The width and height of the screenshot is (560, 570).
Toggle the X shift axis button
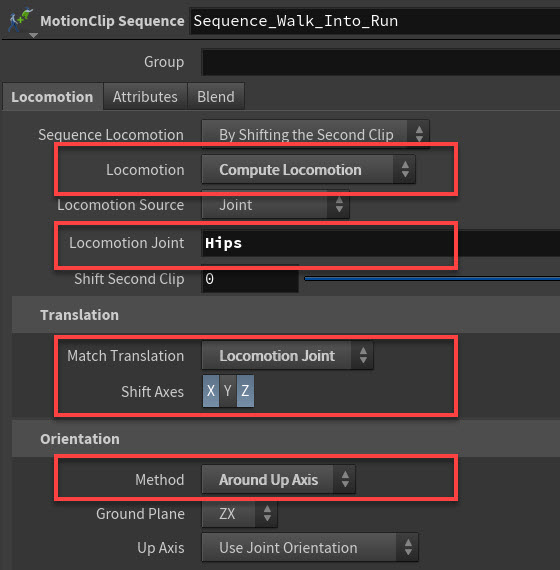coord(211,391)
